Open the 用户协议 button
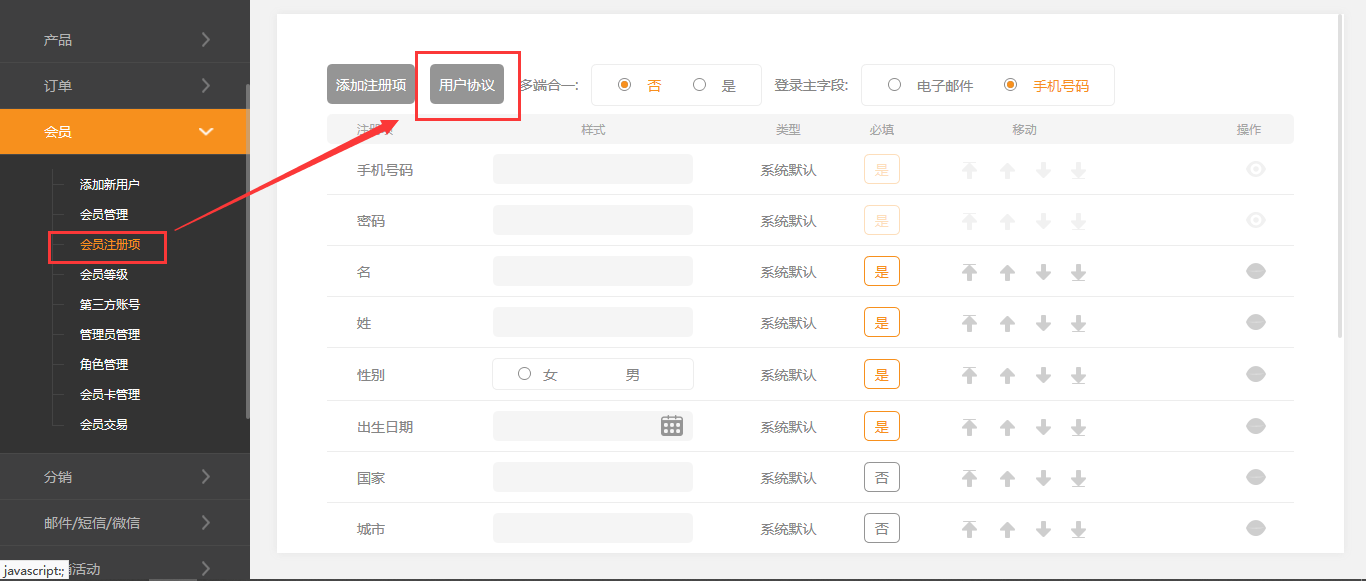The height and width of the screenshot is (581, 1366). tap(466, 85)
